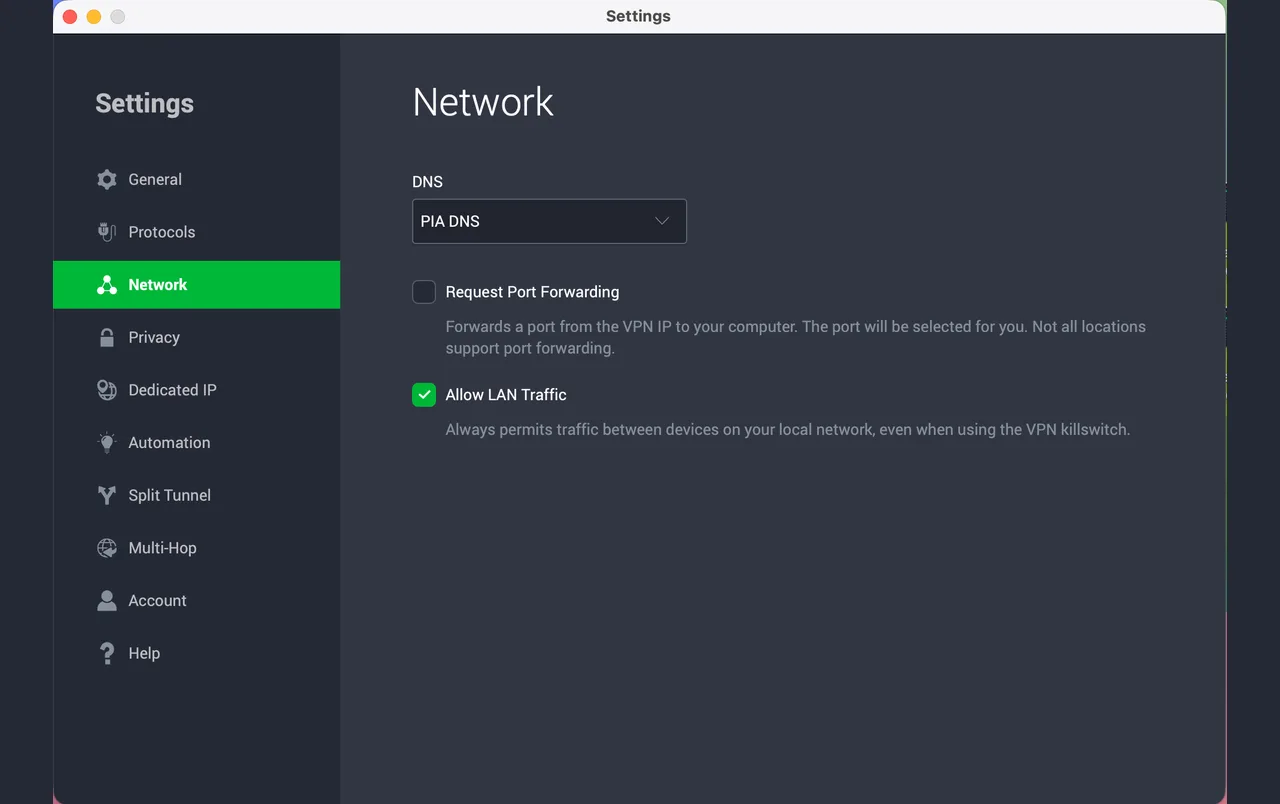Click the Privacy padlock icon

[x=107, y=337]
